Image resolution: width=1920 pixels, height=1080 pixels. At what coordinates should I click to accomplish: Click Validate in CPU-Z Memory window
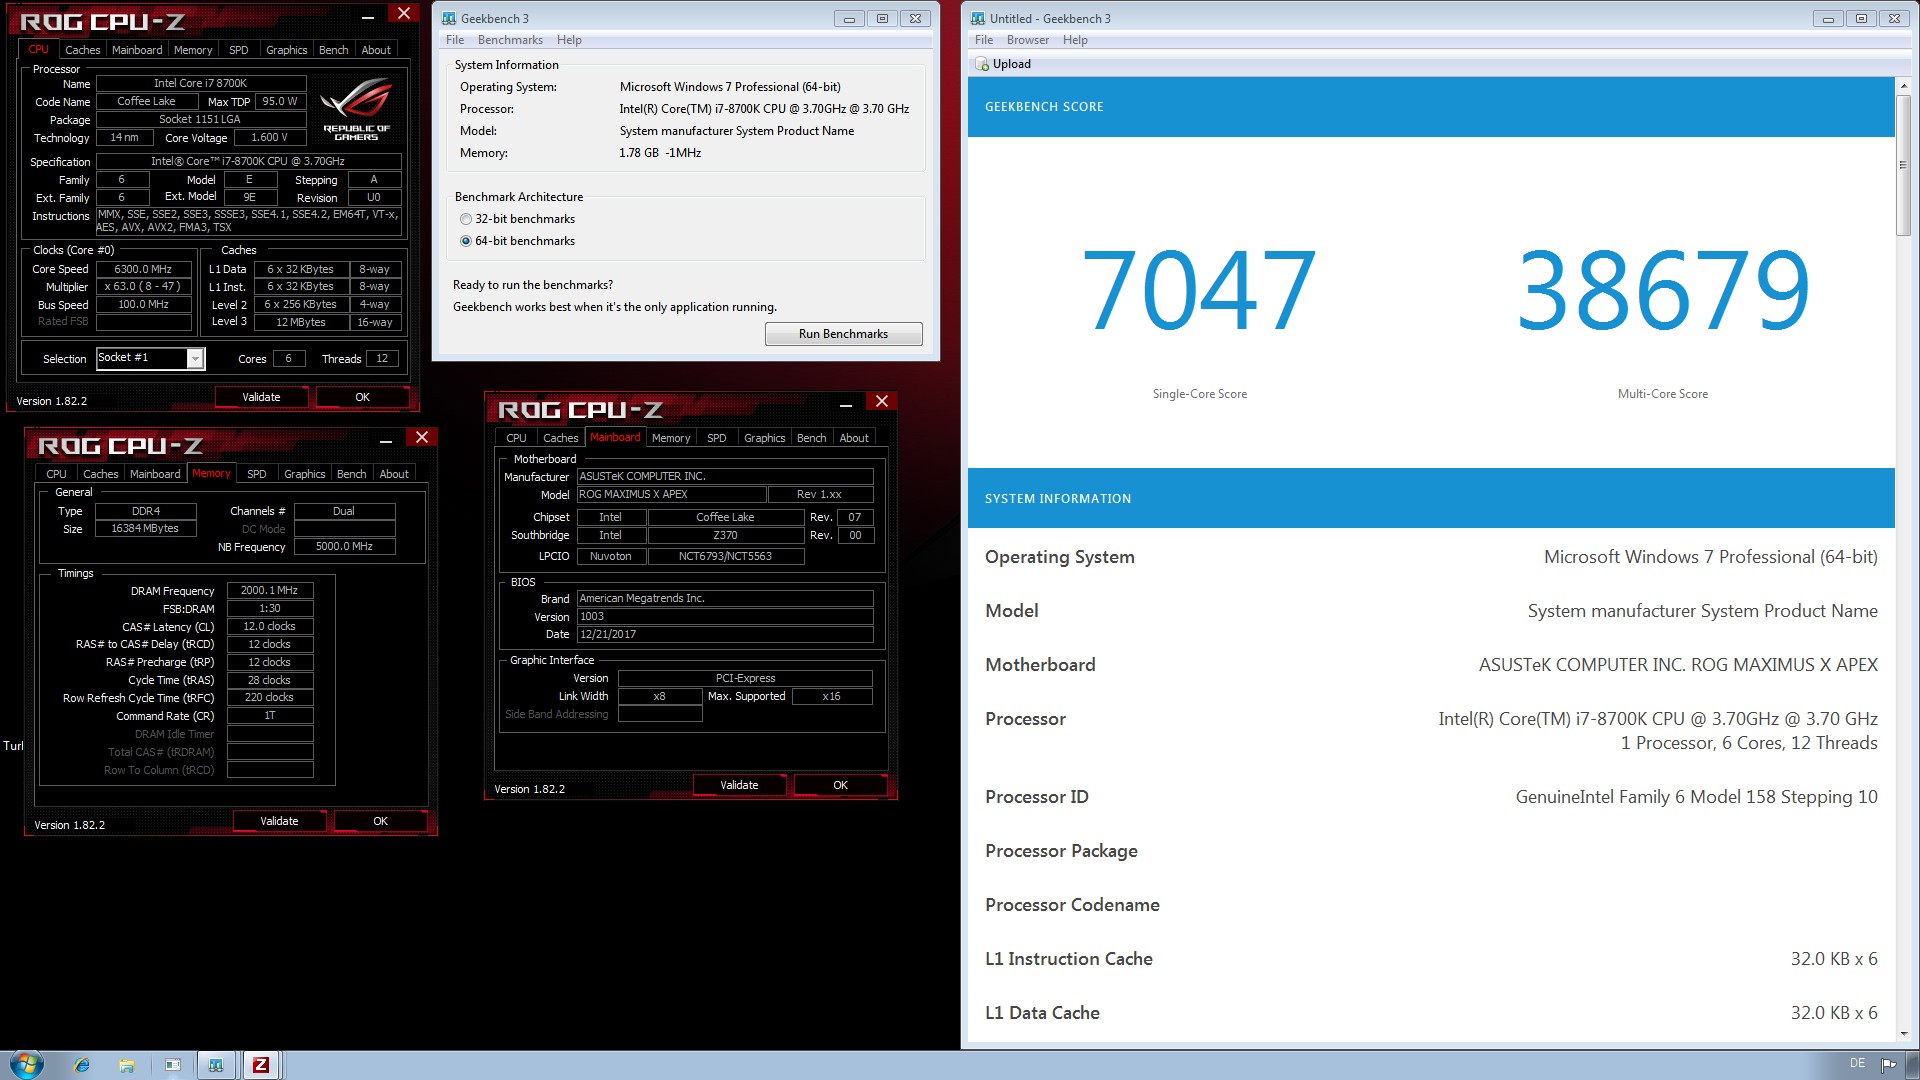click(279, 821)
